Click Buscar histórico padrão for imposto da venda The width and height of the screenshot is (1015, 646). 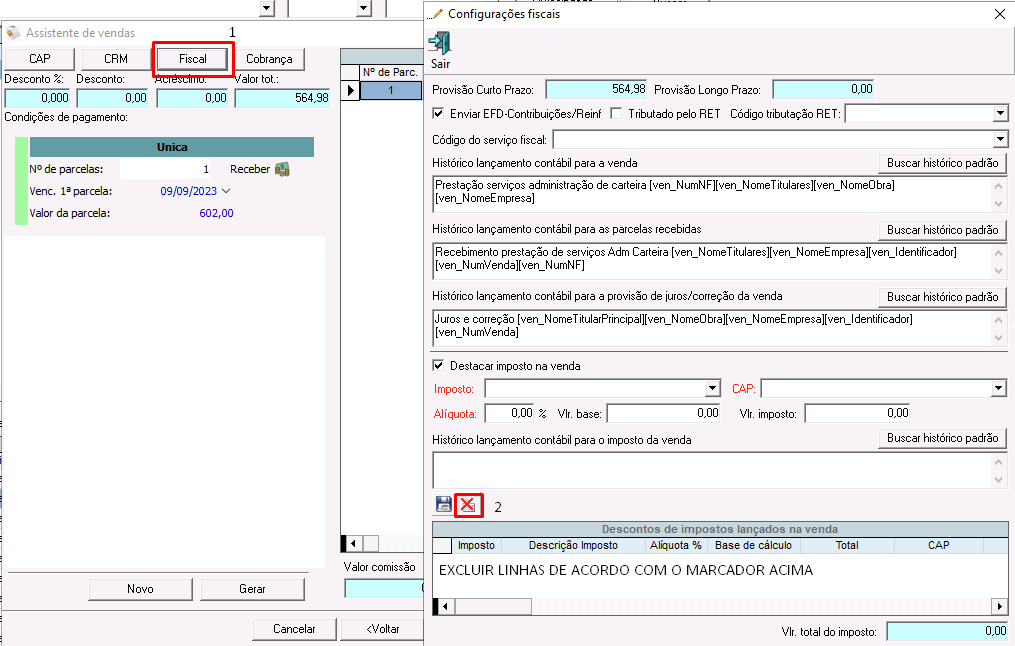[x=942, y=438]
